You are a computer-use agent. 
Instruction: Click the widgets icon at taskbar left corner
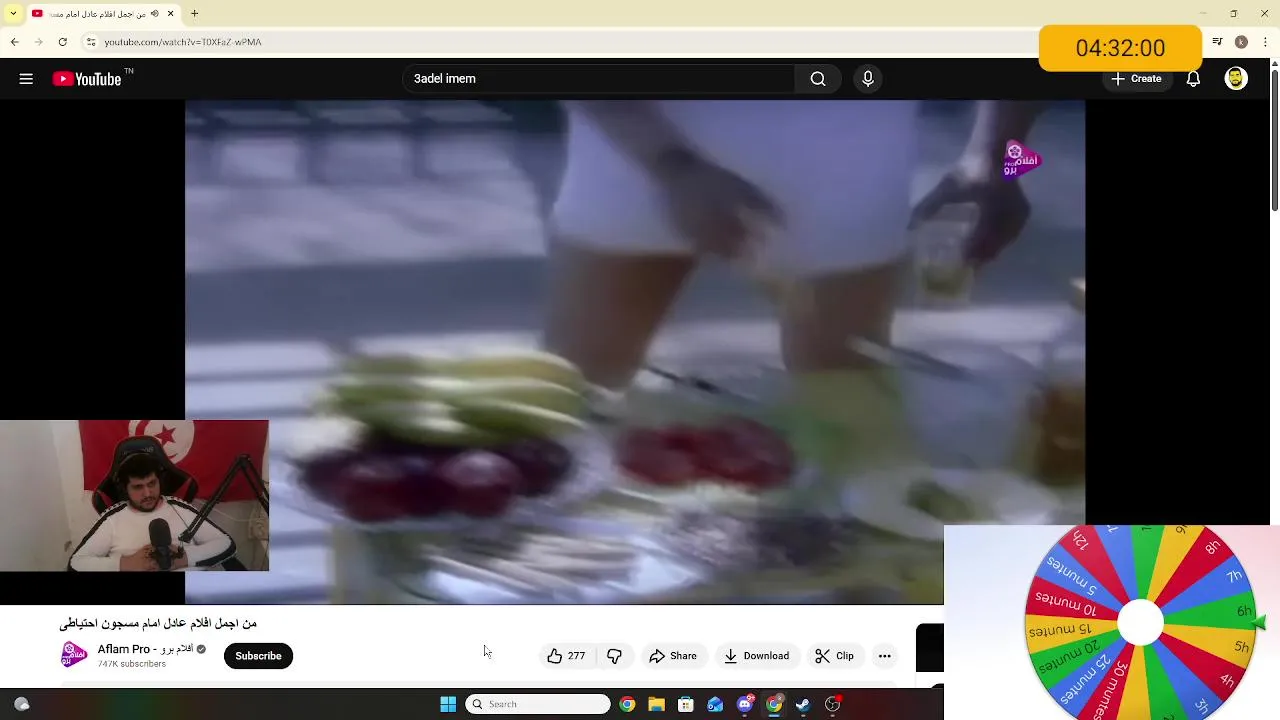point(21,704)
